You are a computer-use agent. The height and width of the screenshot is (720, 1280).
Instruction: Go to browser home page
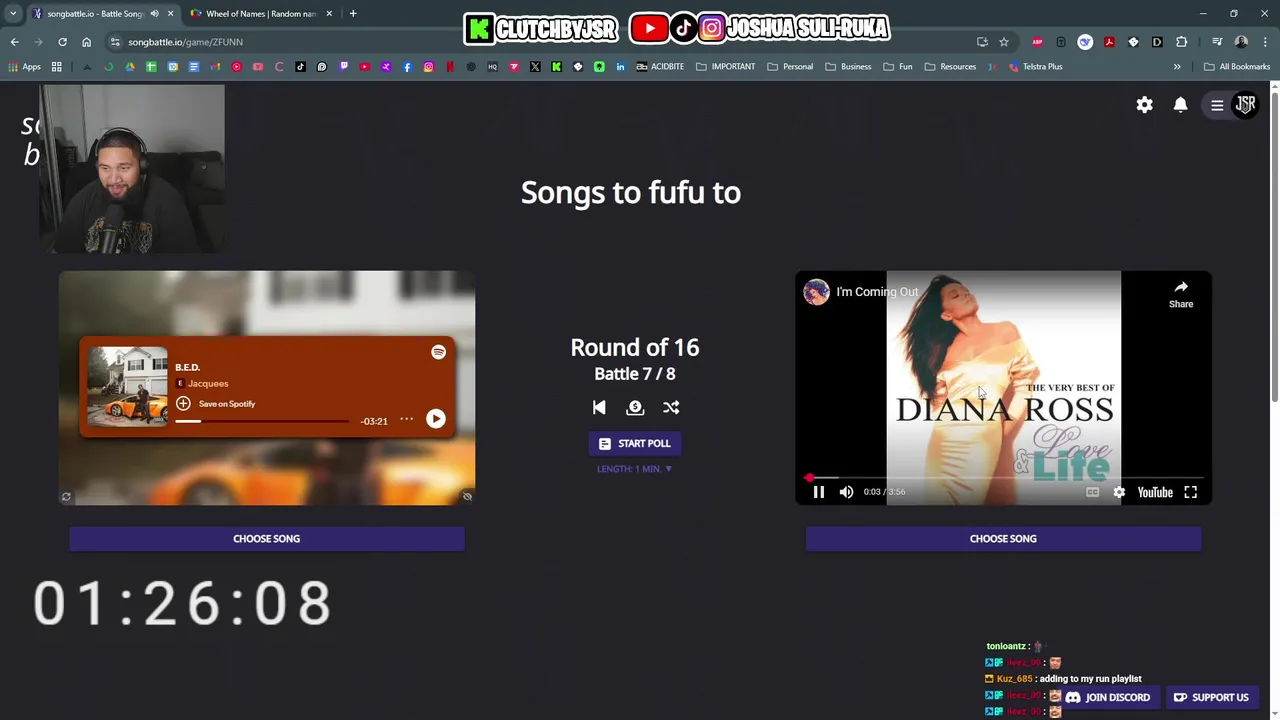86,42
